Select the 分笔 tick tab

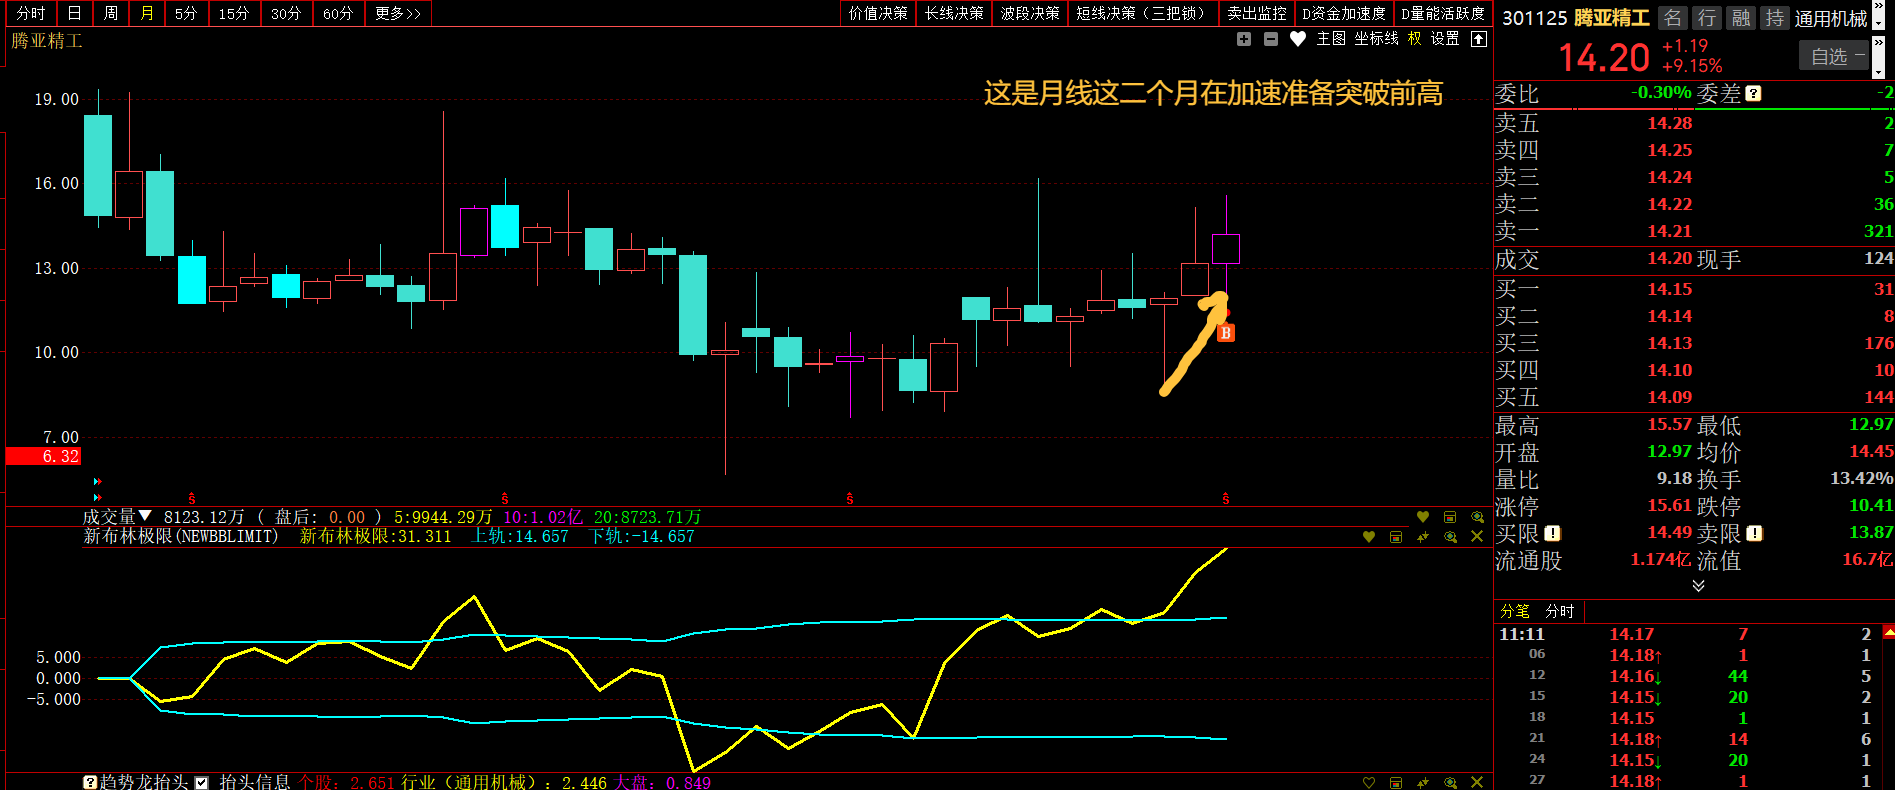1515,611
